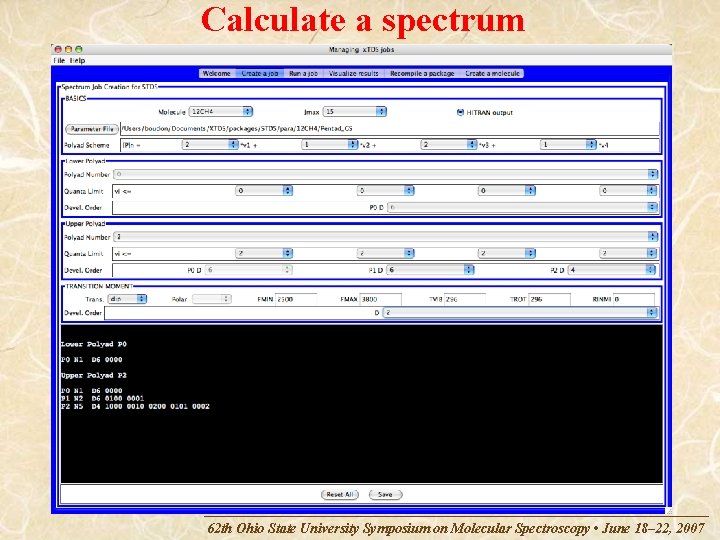Open fourth Upper Polyad quanta limit dropdown
The height and width of the screenshot is (540, 720).
[629, 253]
